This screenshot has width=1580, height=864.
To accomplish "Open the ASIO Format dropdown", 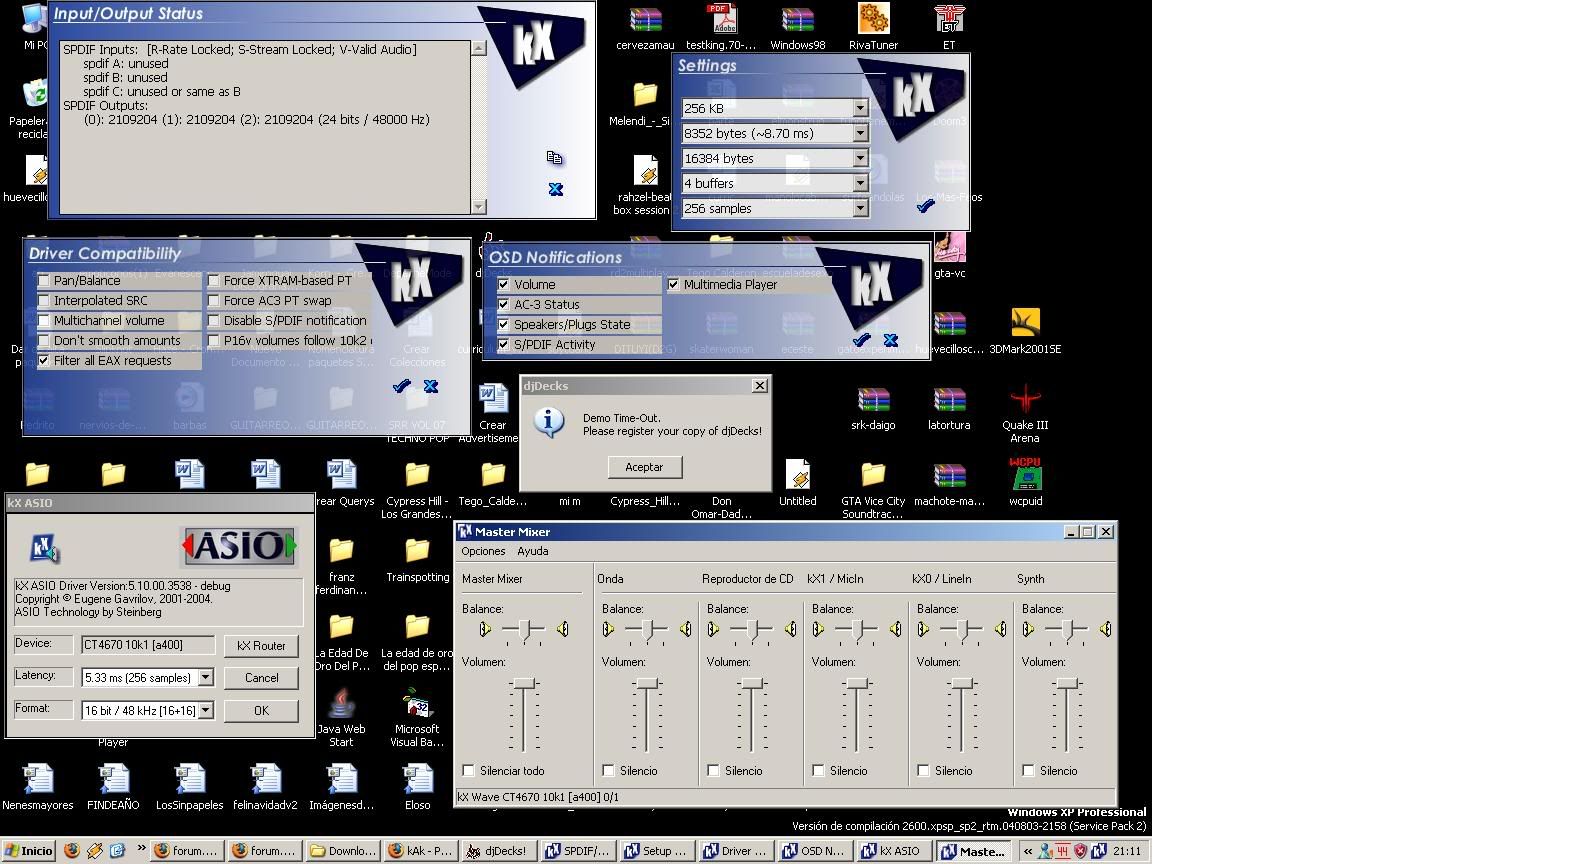I will [205, 710].
